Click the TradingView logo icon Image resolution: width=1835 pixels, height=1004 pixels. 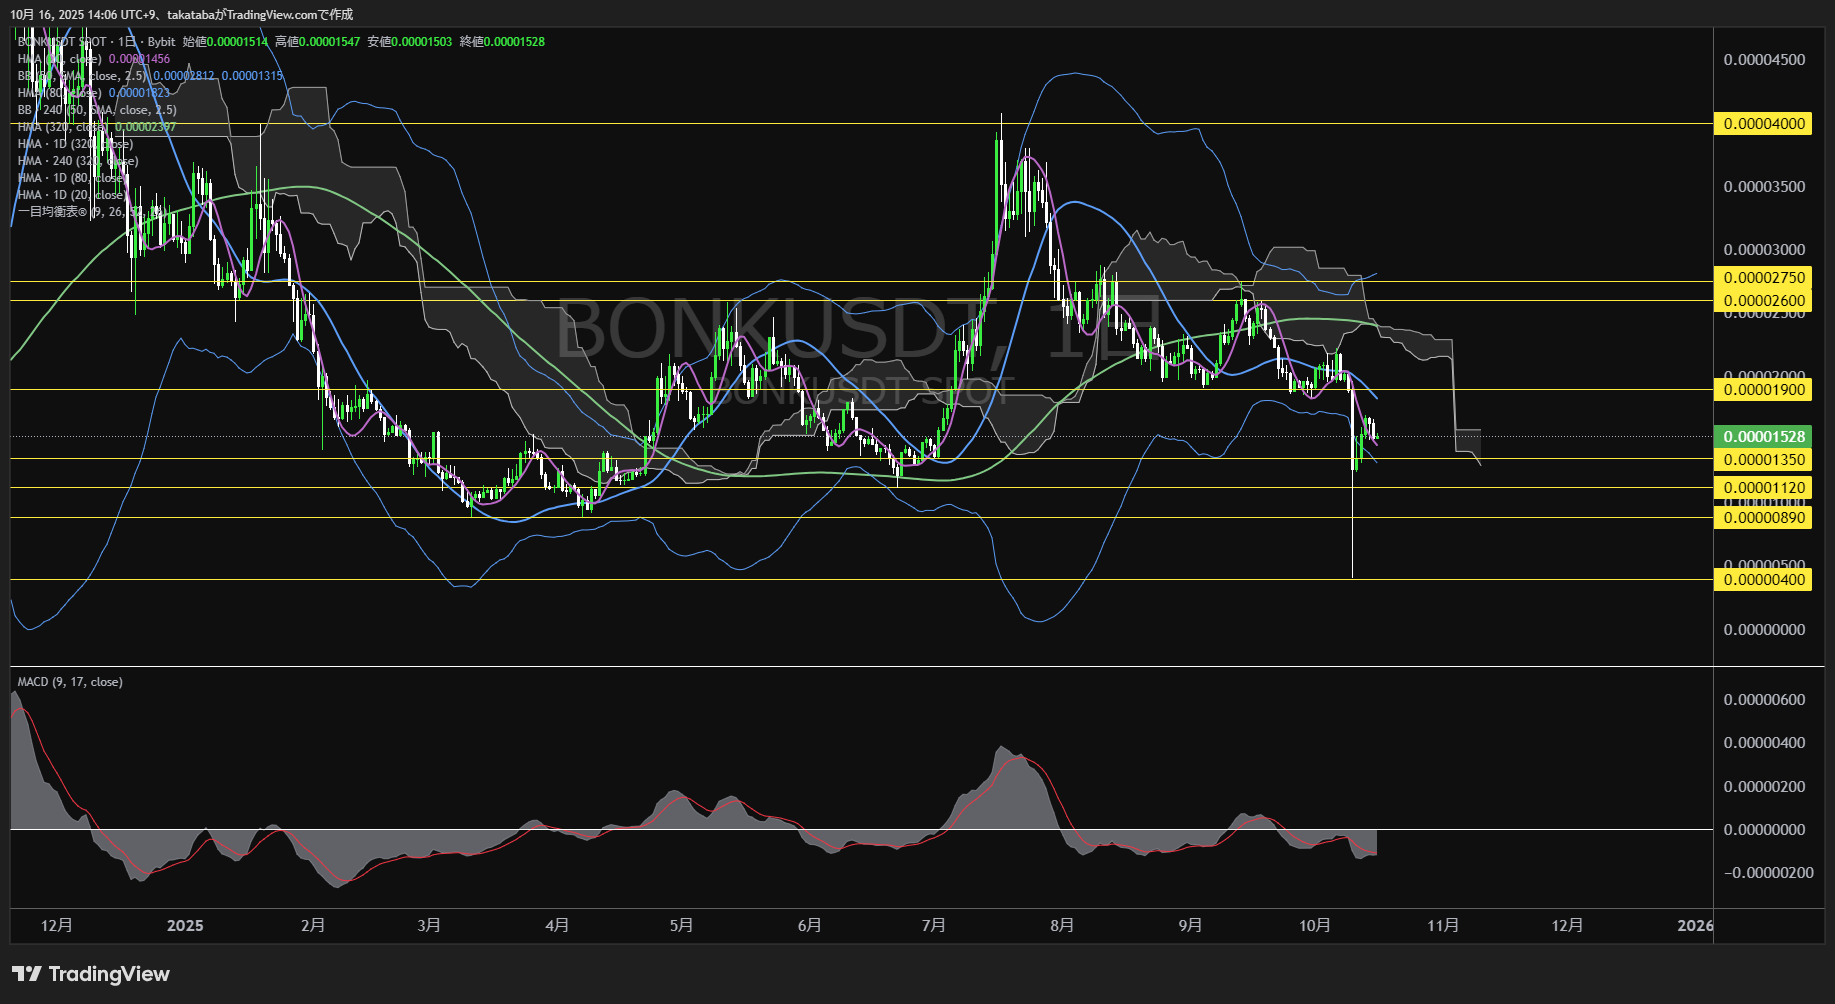tap(27, 974)
